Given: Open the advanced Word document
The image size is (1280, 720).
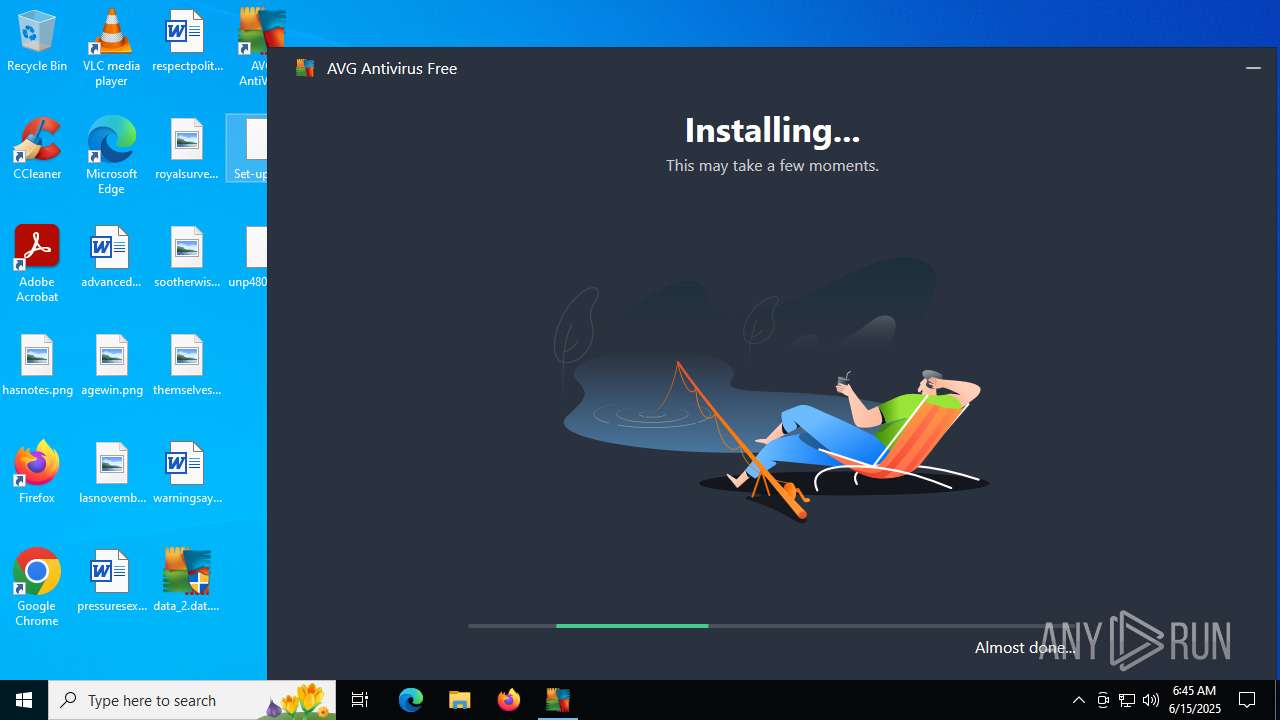Looking at the screenshot, I should (111, 258).
